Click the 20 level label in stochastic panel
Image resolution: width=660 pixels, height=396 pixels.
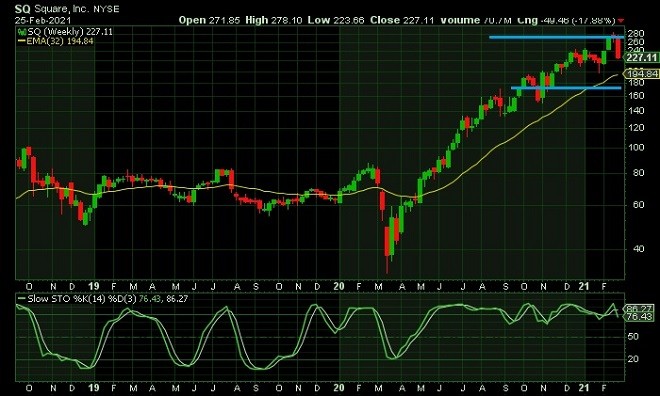(x=633, y=359)
